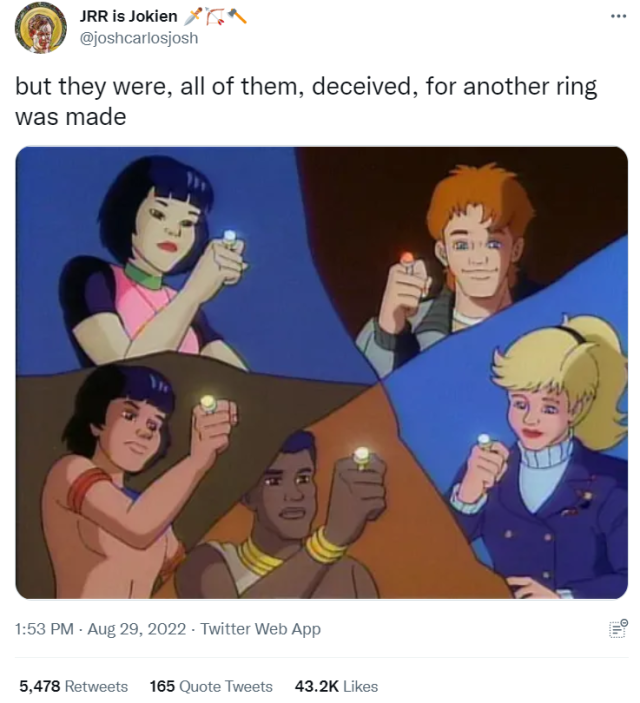View the 43.2K Likes list

click(x=336, y=686)
